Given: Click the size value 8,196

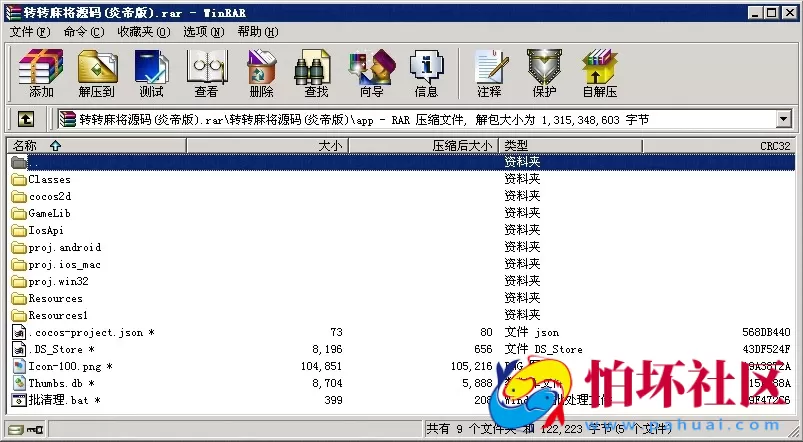Looking at the screenshot, I should (x=327, y=349).
